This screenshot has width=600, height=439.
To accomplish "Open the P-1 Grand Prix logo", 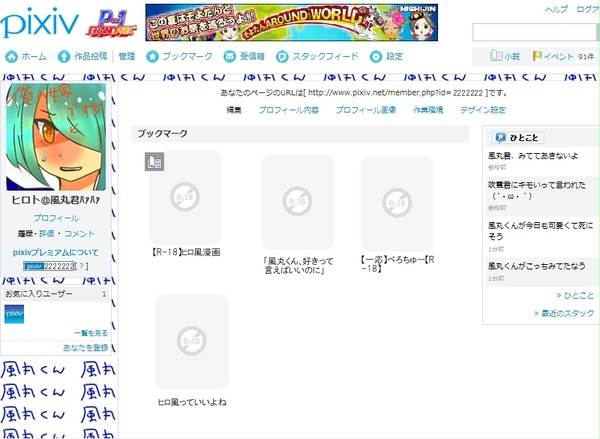I will point(111,24).
